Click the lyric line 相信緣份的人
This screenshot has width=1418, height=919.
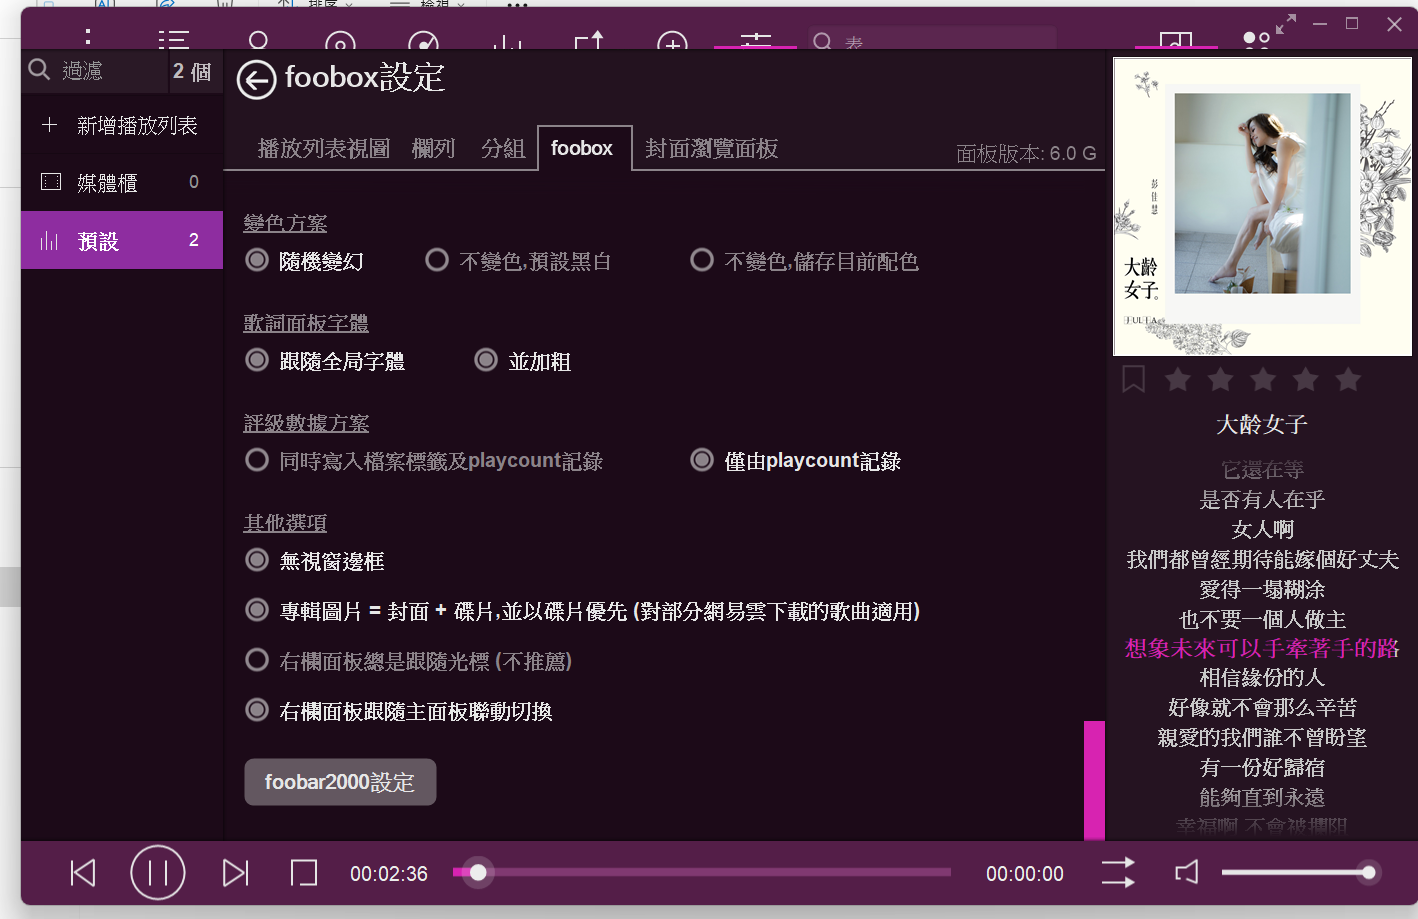[x=1262, y=677]
